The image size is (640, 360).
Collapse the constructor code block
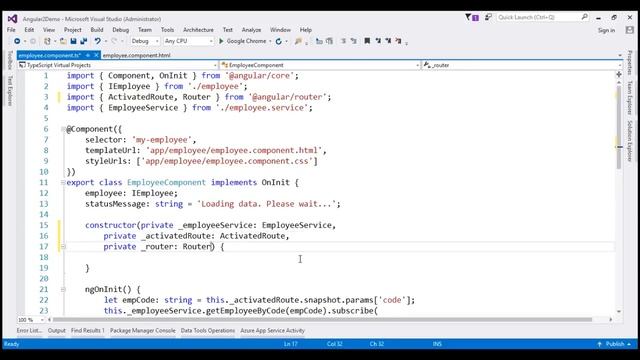(63, 247)
